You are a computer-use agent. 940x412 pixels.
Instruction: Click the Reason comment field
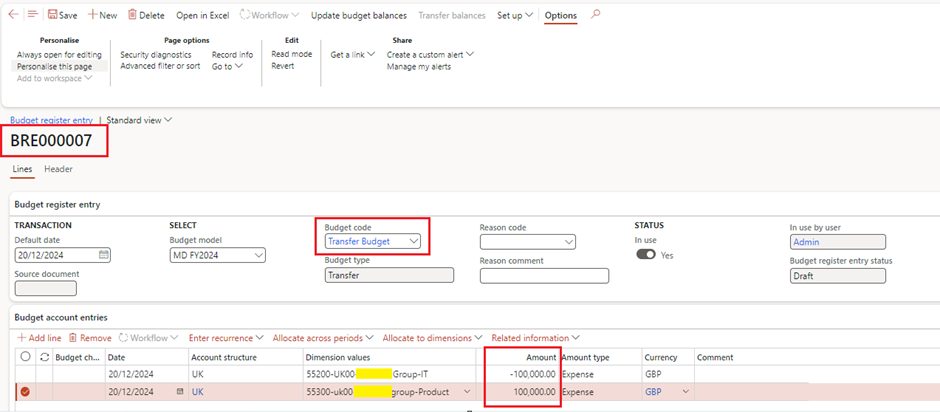click(x=544, y=276)
